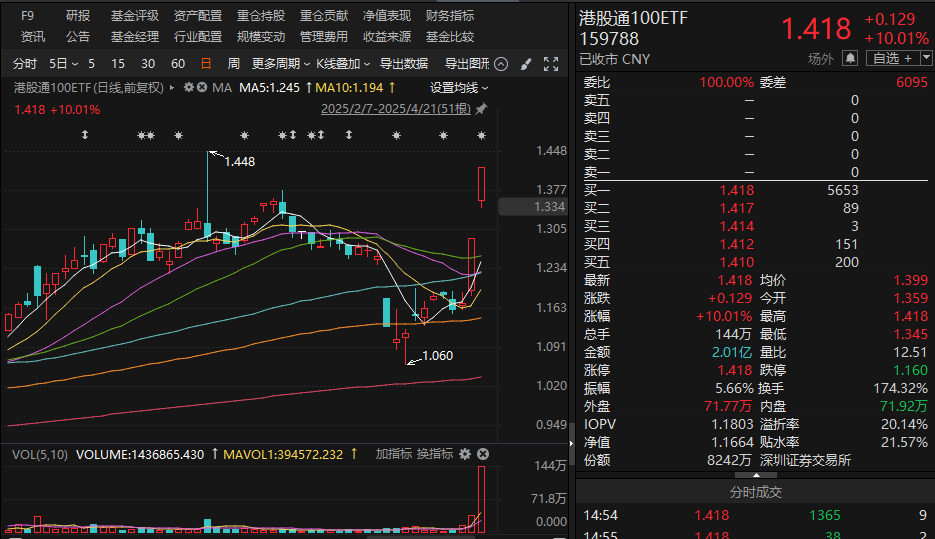Open 研报 research reports tab

pyautogui.click(x=78, y=16)
